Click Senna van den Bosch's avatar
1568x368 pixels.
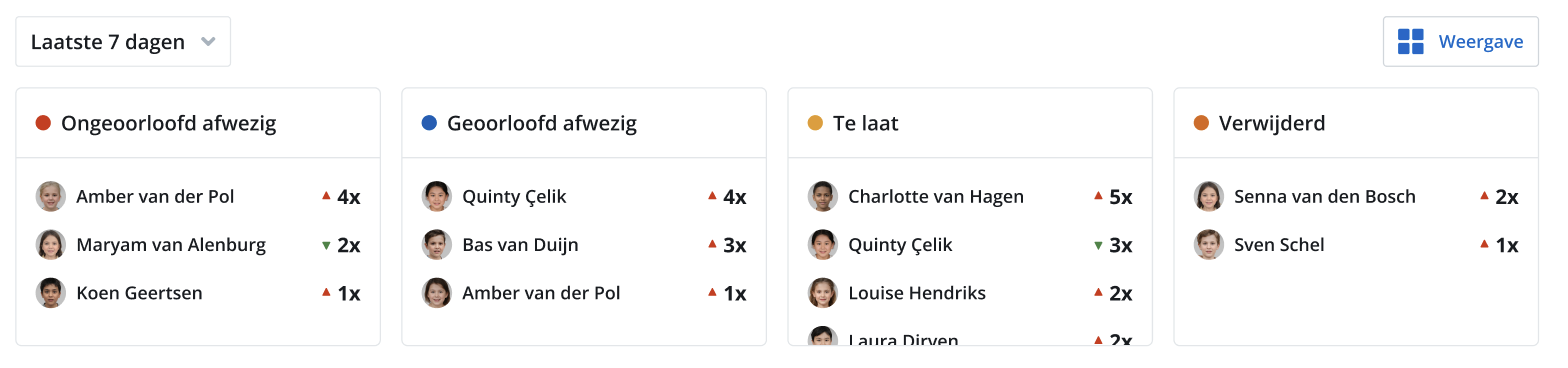(x=1209, y=197)
